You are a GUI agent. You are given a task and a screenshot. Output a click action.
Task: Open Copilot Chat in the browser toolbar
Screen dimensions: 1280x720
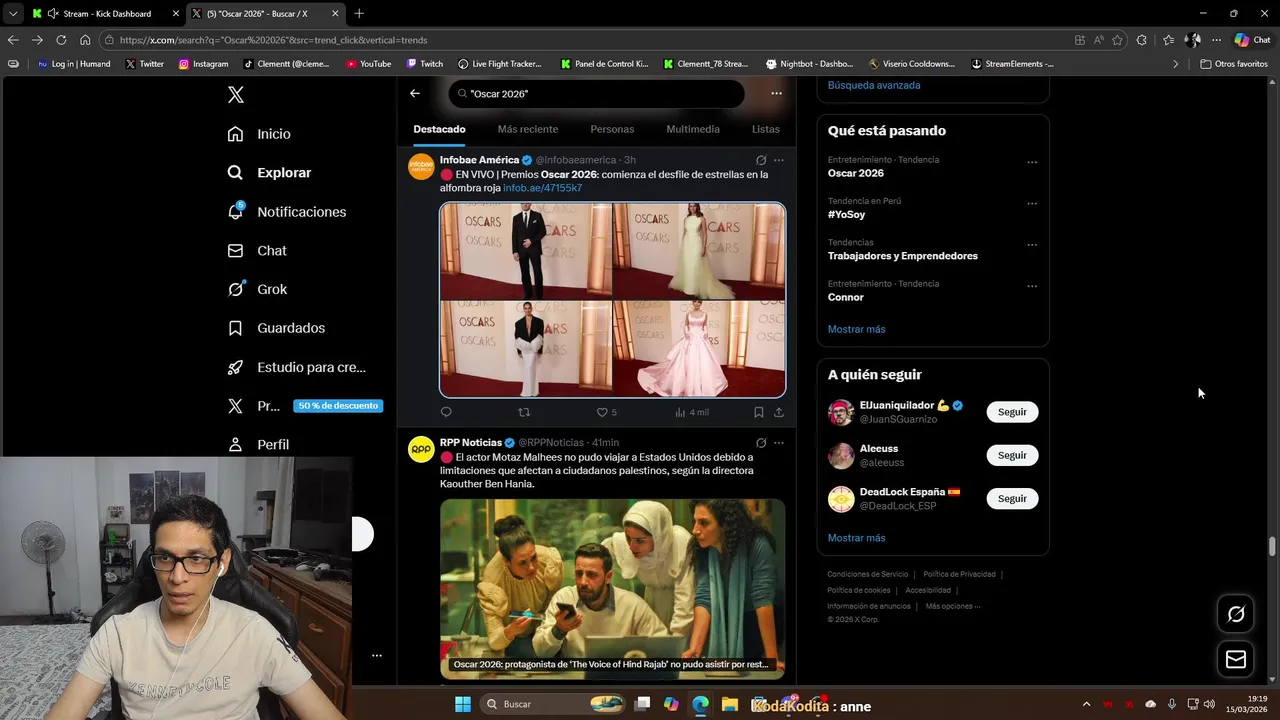coord(1252,40)
